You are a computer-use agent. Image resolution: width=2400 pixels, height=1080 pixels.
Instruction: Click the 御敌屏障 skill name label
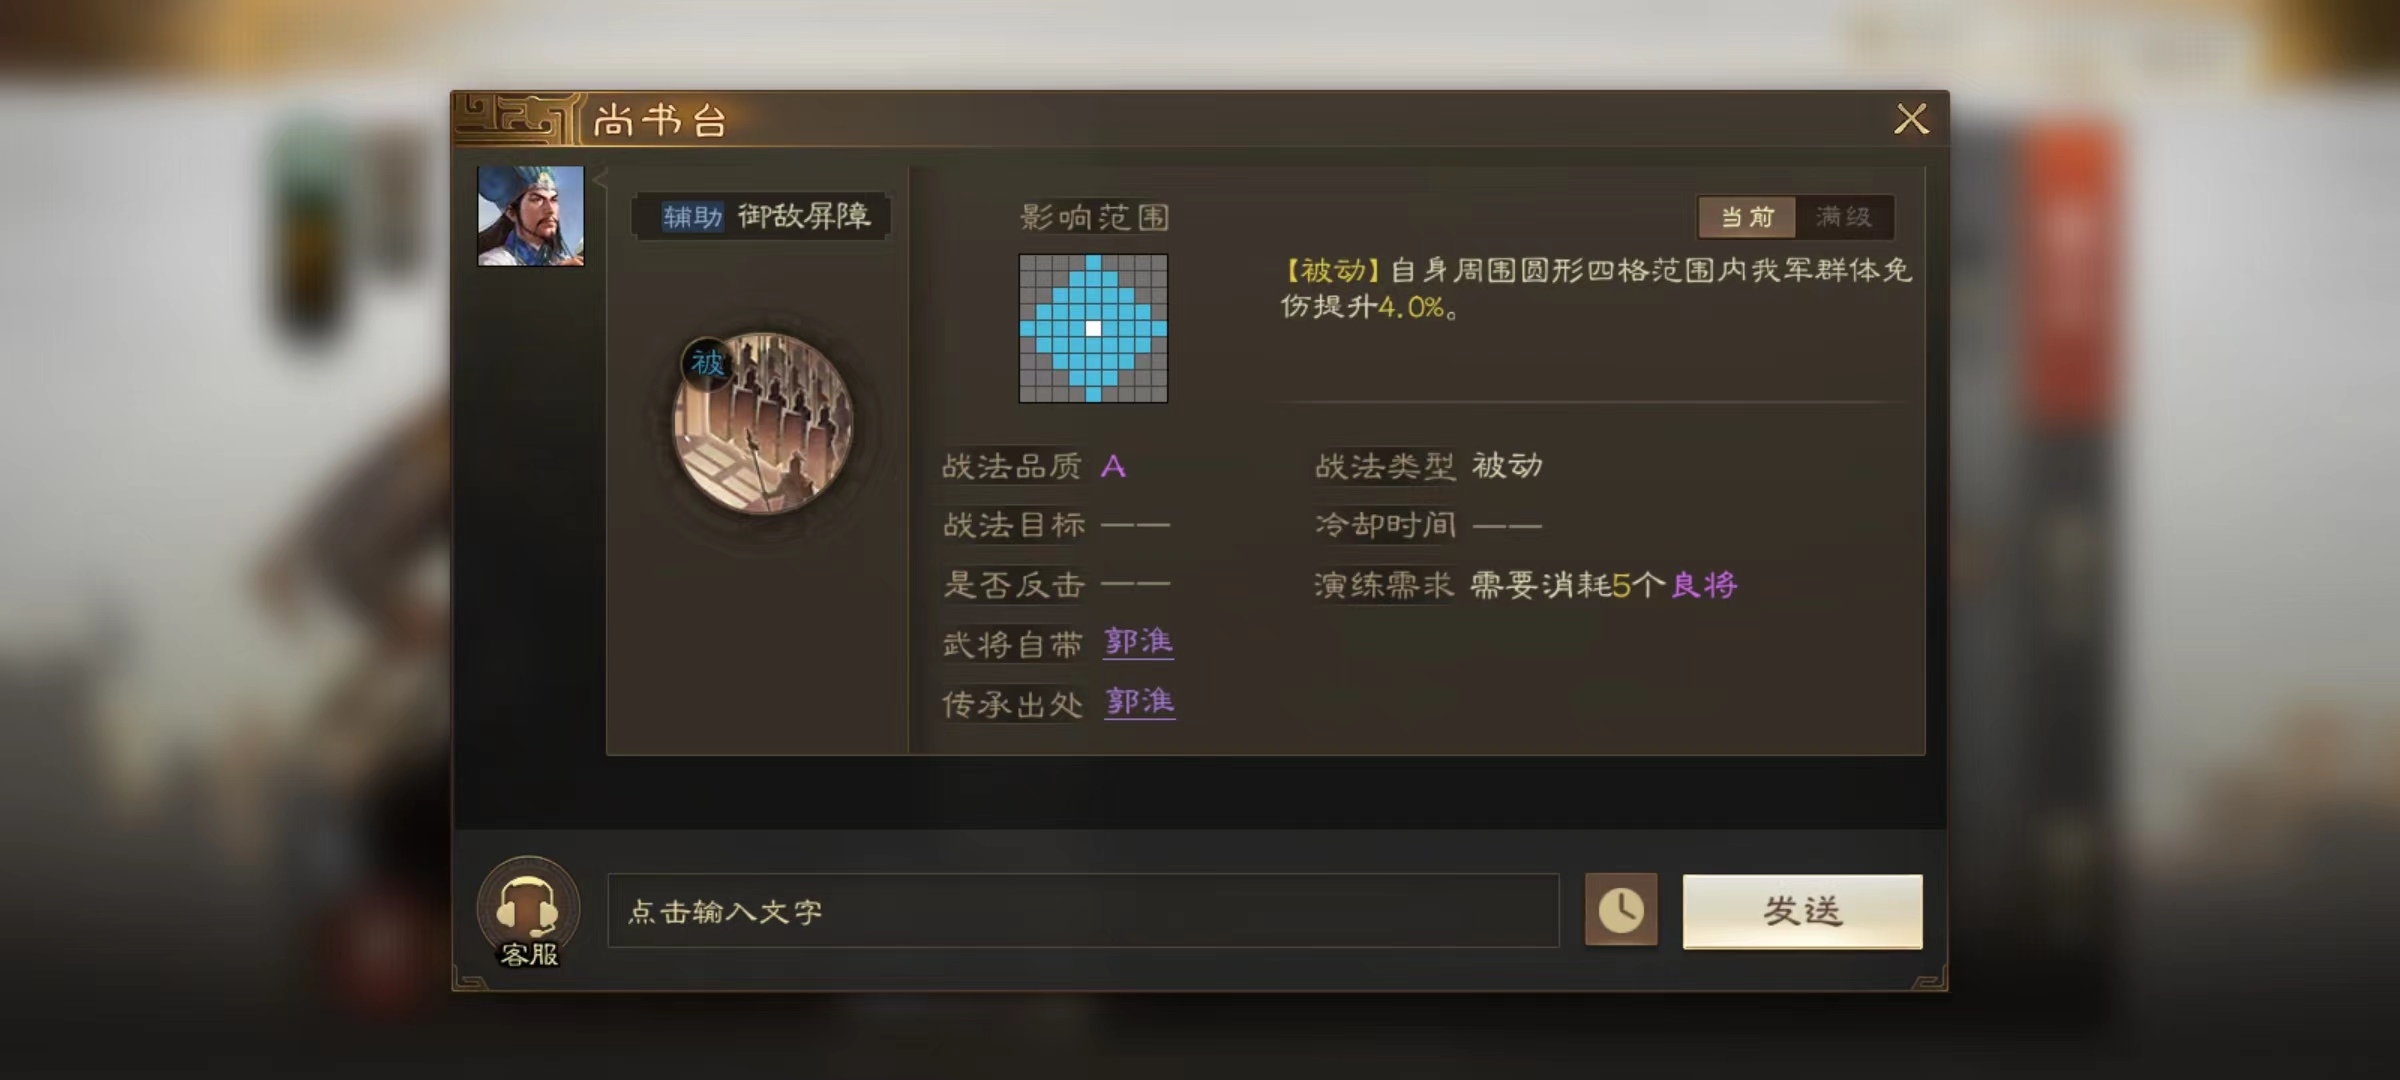pos(804,216)
